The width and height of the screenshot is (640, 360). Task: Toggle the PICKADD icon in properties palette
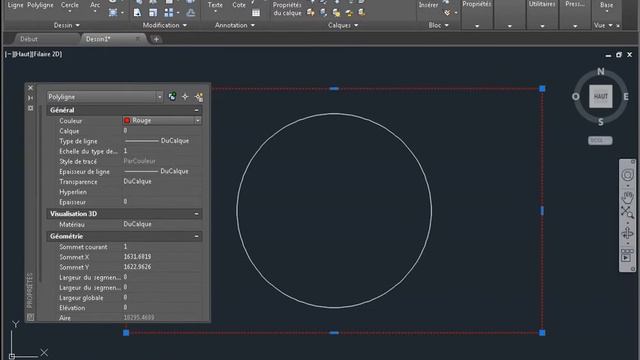tap(172, 97)
